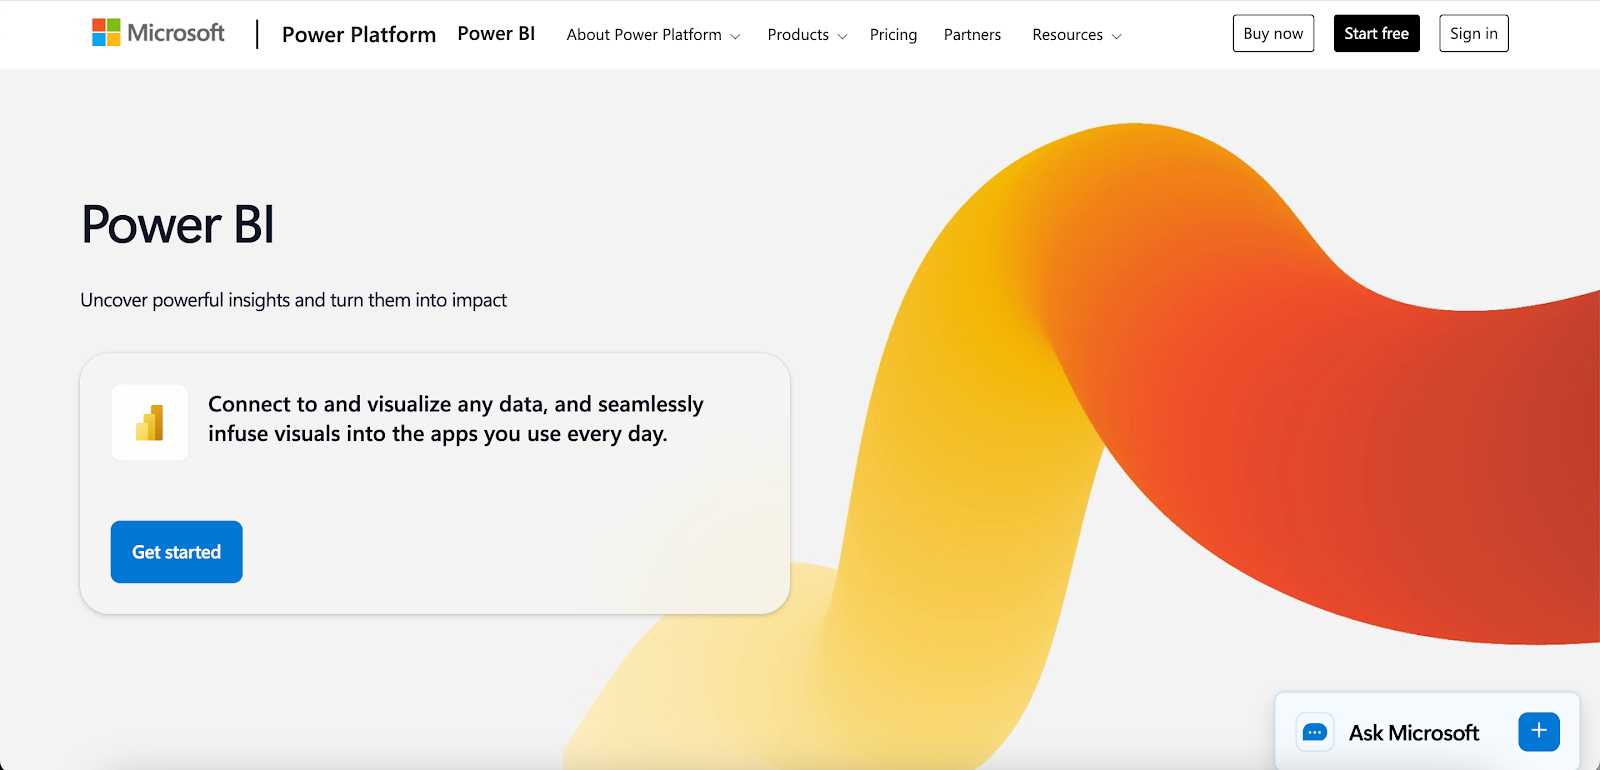
Task: Click the Power BI bar chart icon
Action: pyautogui.click(x=150, y=423)
